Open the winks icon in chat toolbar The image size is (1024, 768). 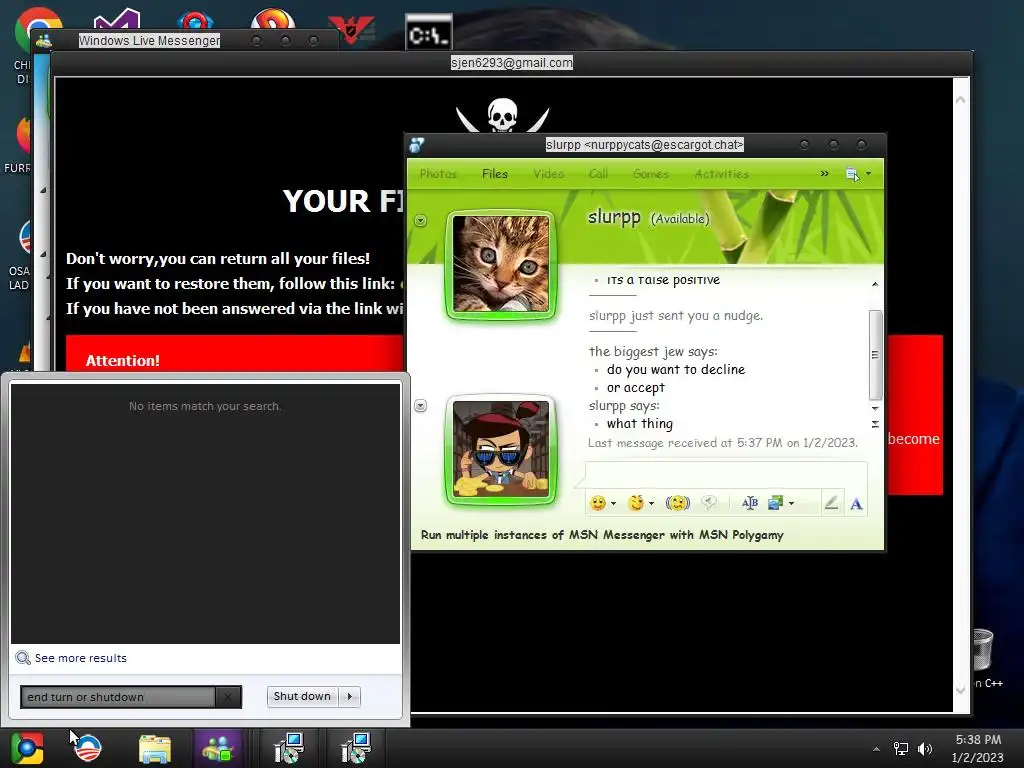coord(635,503)
